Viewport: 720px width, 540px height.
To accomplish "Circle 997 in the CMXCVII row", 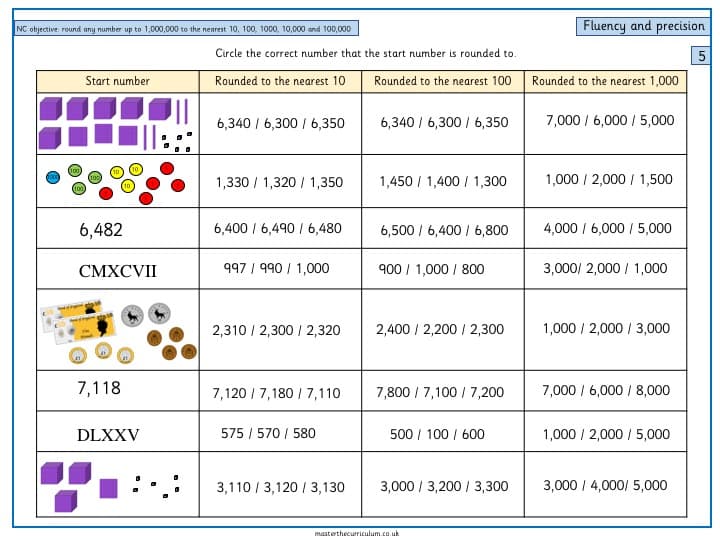I will point(235,268).
